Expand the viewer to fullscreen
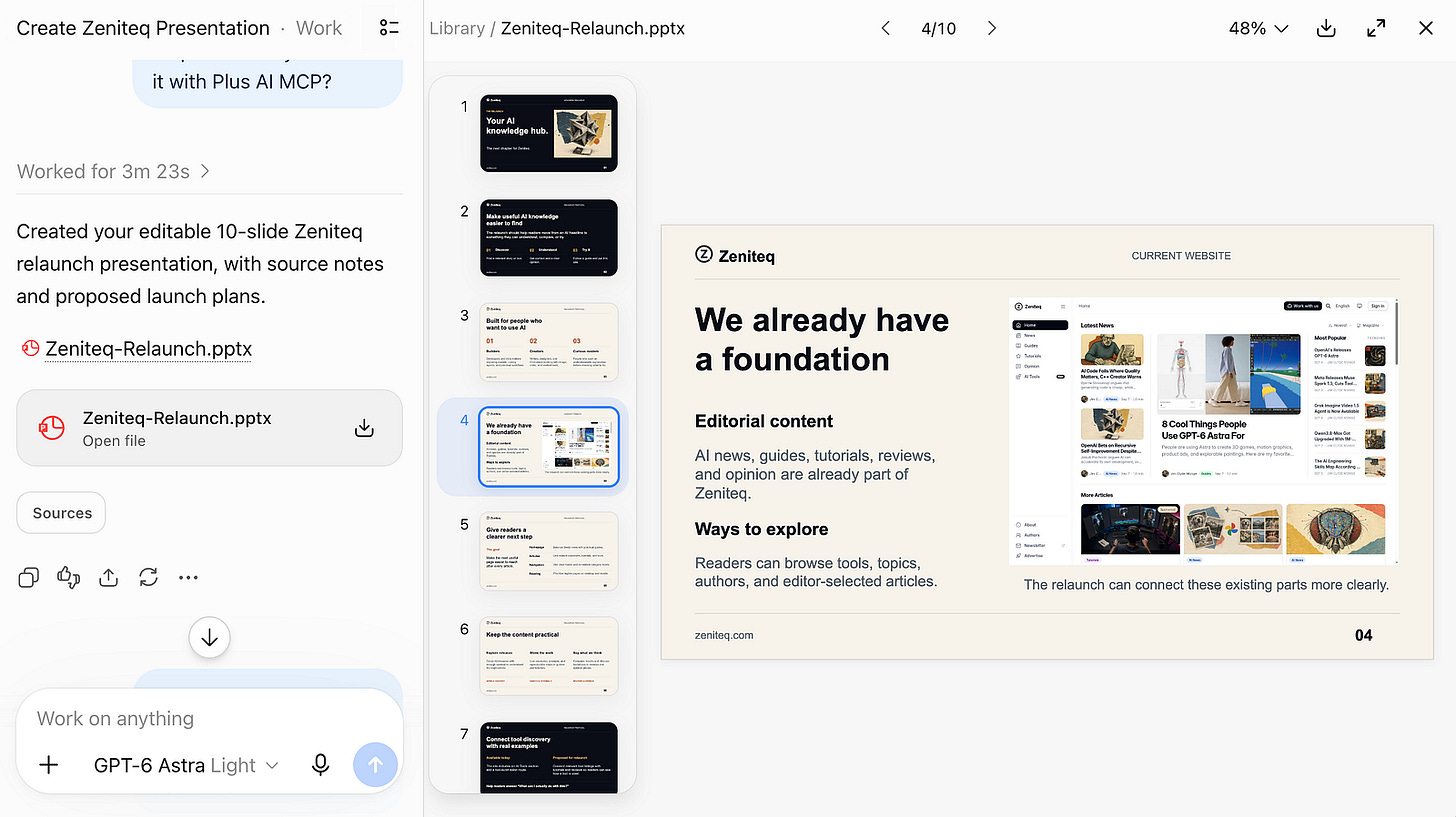The image size is (1456, 817). (x=1376, y=28)
